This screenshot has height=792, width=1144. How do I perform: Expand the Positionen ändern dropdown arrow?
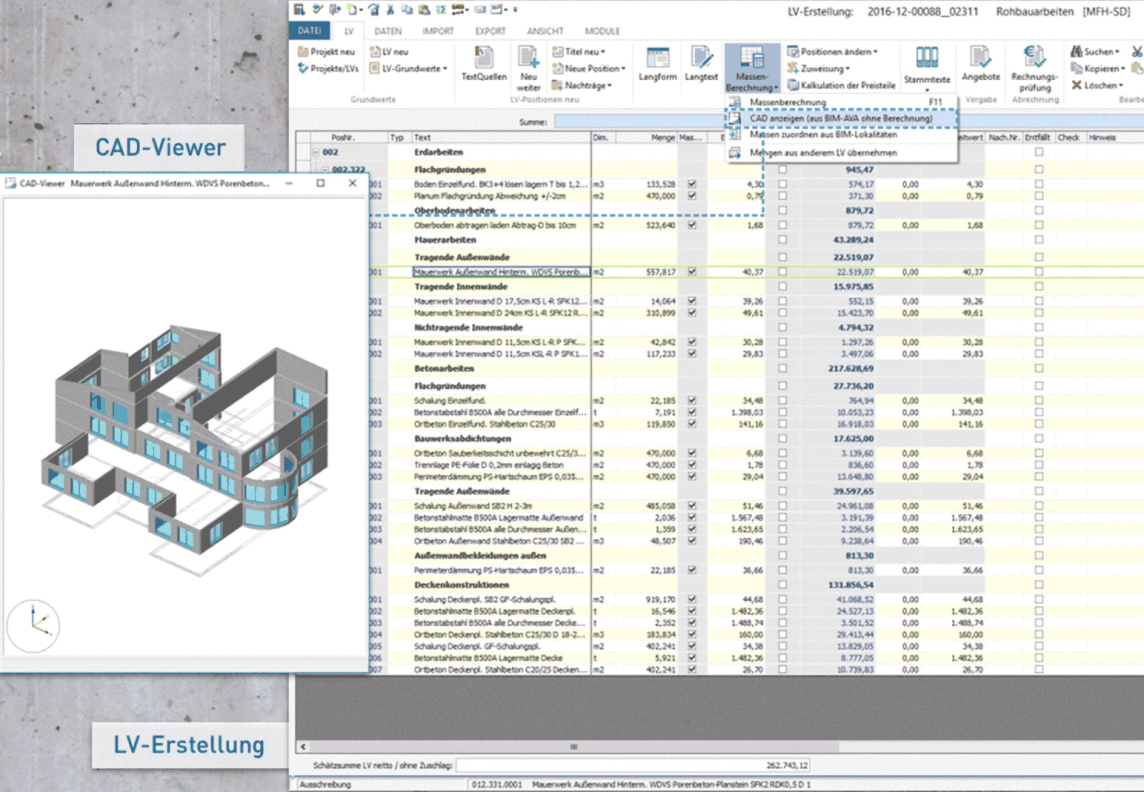(x=876, y=52)
